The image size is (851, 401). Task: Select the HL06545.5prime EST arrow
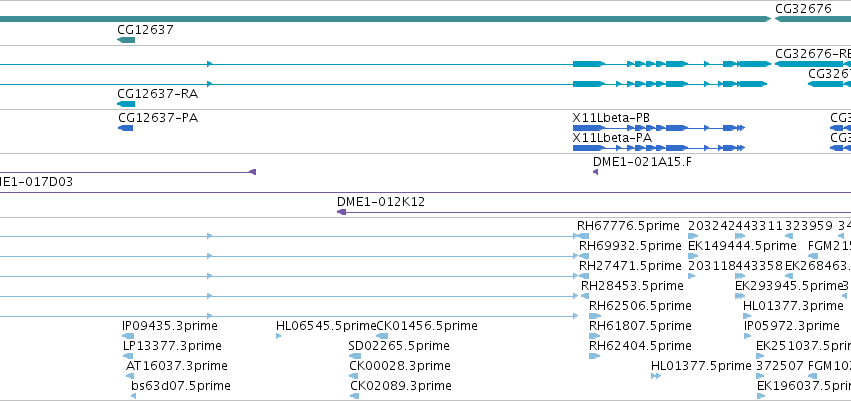(278, 336)
